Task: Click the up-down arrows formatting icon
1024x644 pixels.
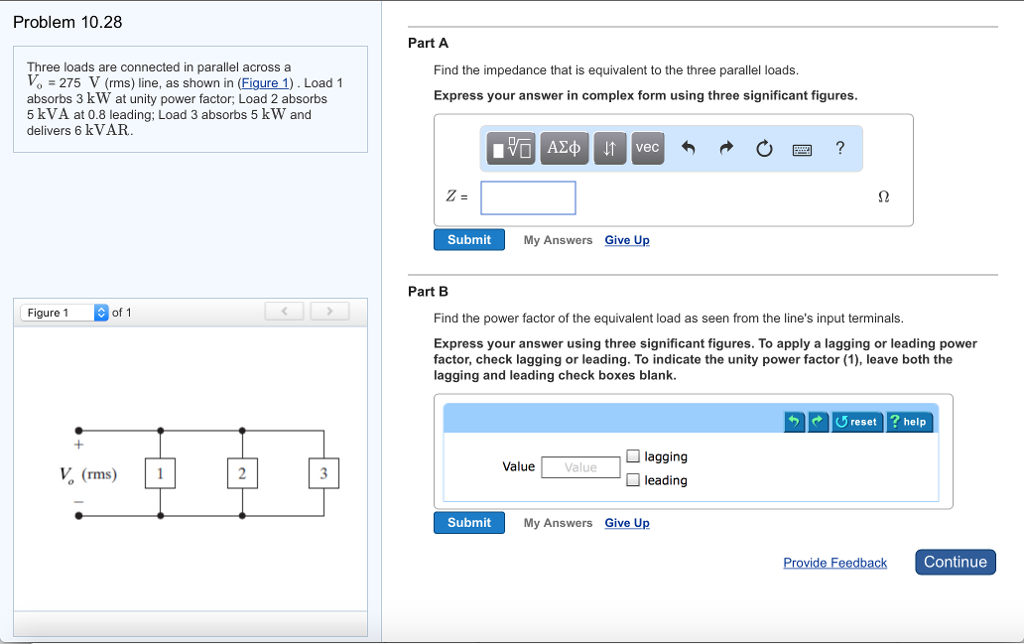Action: (610, 148)
